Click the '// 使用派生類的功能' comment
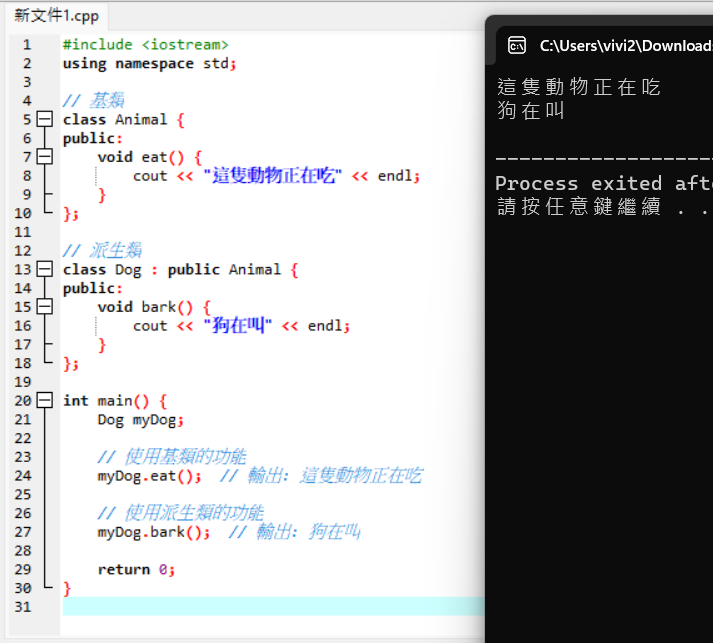The image size is (713, 643). pos(181,513)
